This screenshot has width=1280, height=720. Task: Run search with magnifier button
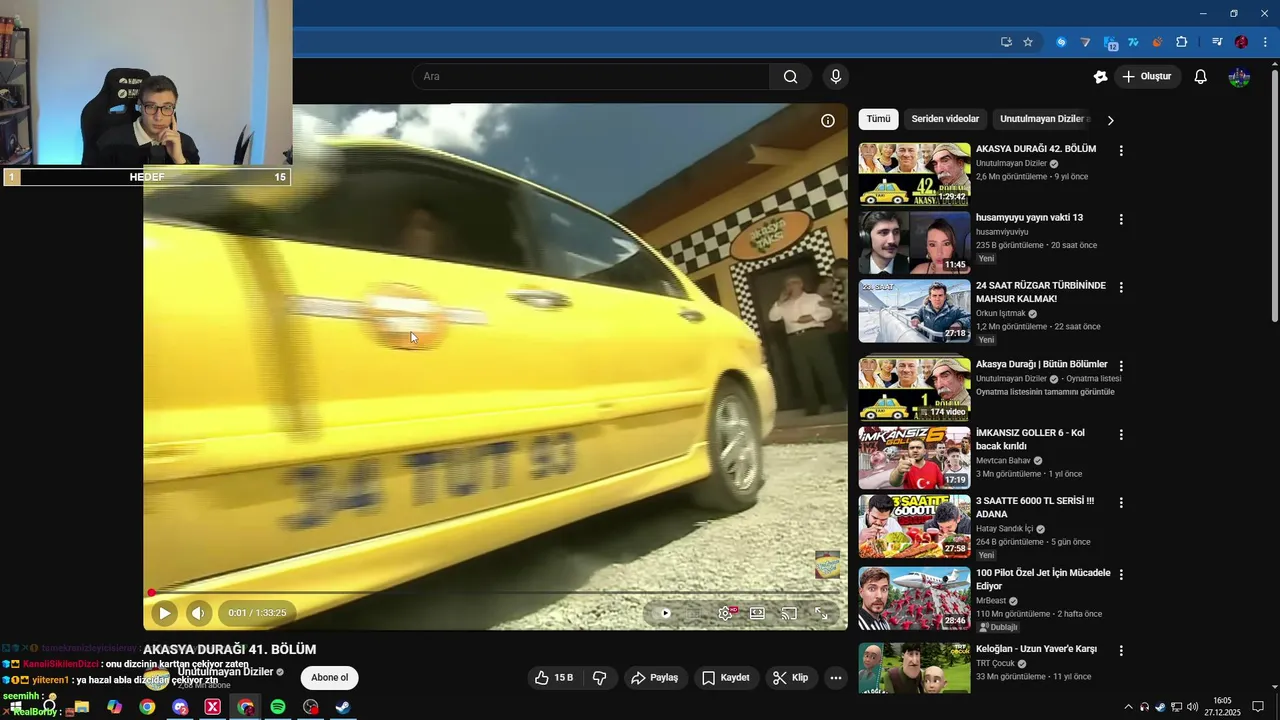[790, 76]
